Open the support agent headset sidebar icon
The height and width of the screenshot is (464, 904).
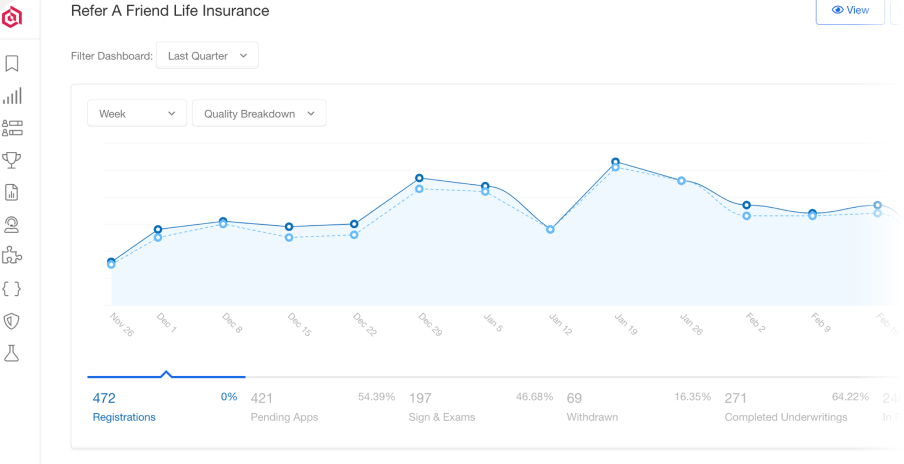point(12,224)
